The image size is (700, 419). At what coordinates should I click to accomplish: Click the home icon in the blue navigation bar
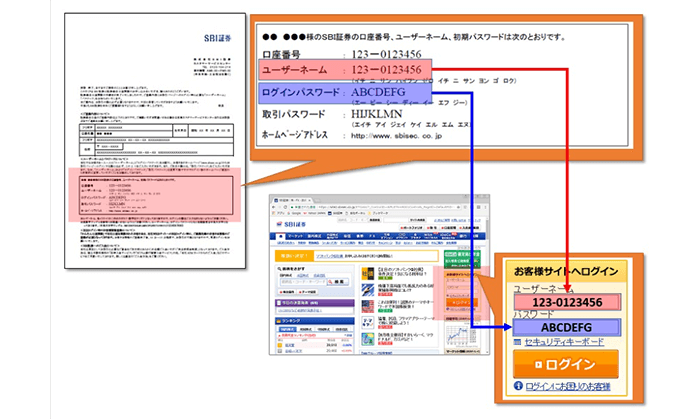coord(280,236)
